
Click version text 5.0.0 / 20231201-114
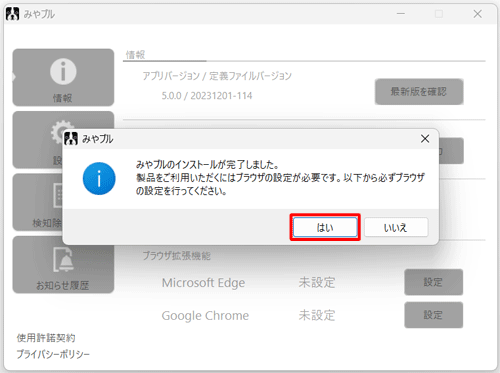click(x=207, y=96)
